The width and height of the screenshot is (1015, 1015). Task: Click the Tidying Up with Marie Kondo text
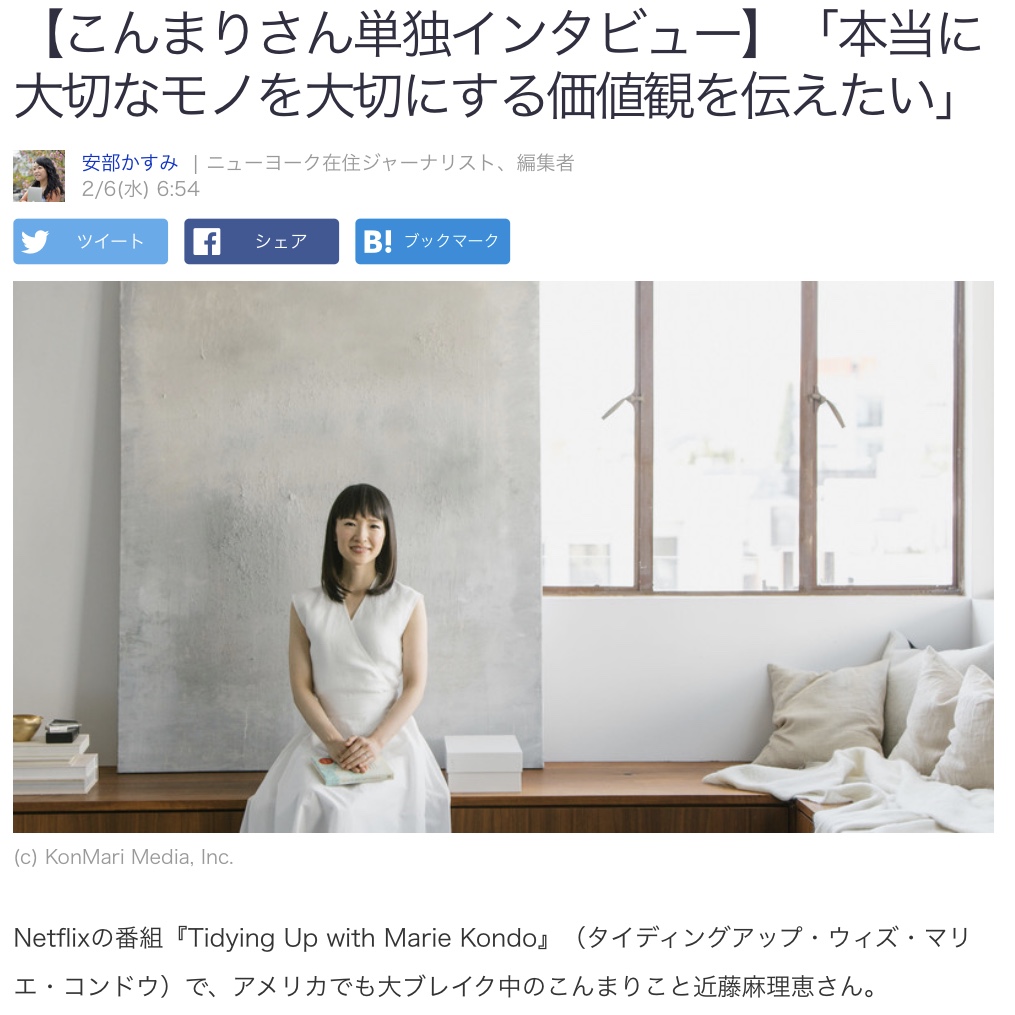pyautogui.click(x=362, y=938)
